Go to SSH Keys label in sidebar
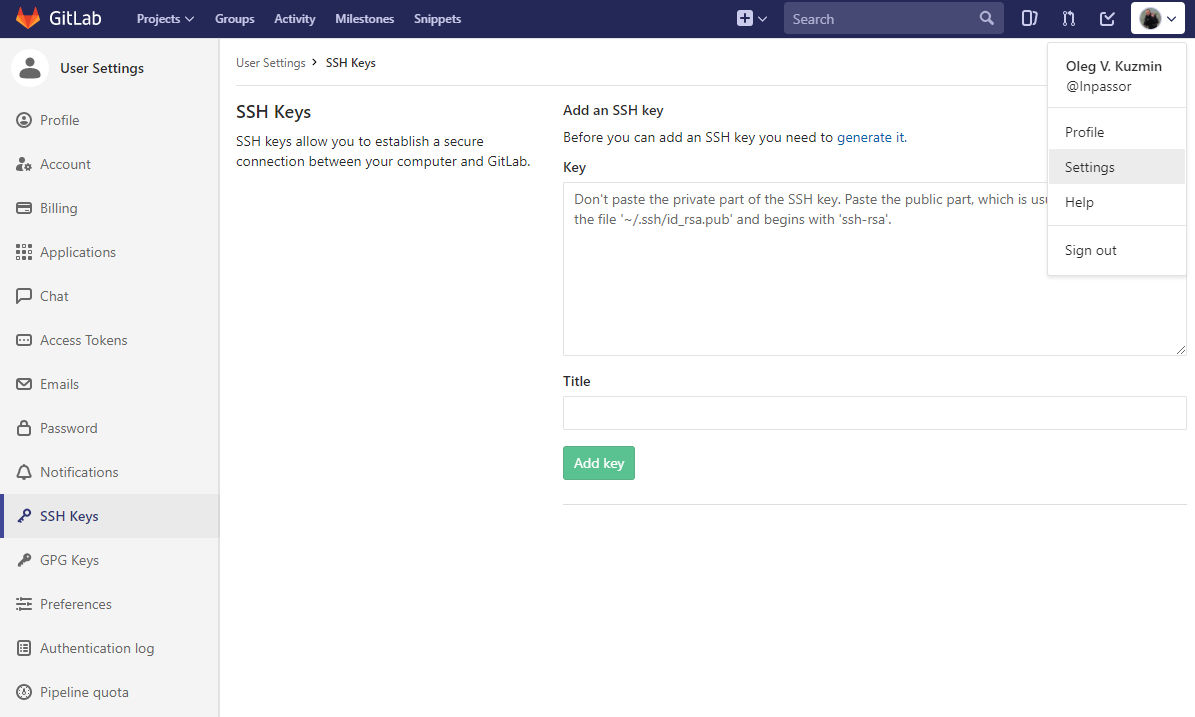 (x=69, y=516)
